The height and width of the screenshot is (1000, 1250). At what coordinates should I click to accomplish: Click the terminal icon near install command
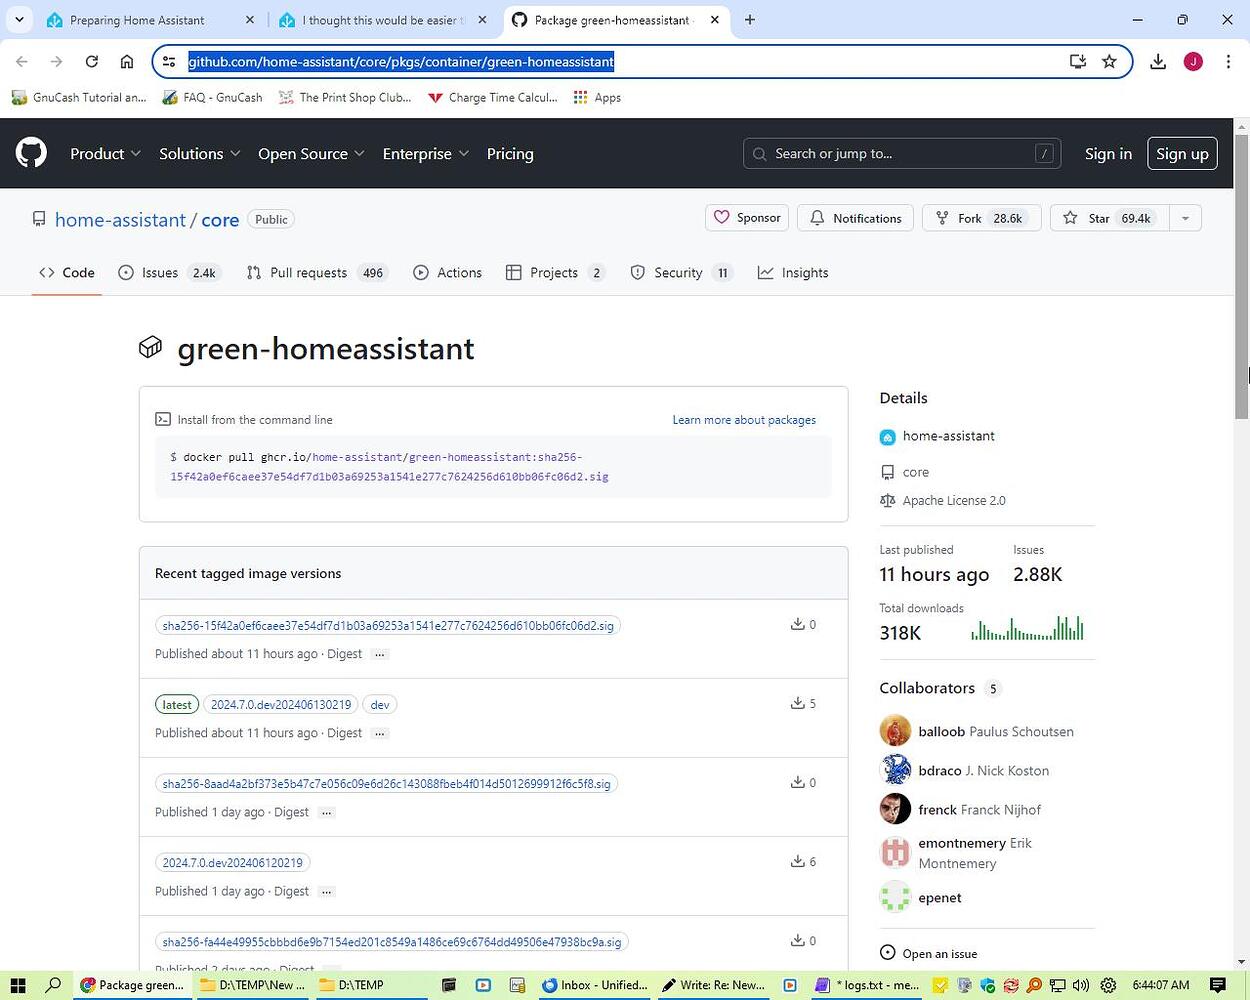(x=164, y=419)
